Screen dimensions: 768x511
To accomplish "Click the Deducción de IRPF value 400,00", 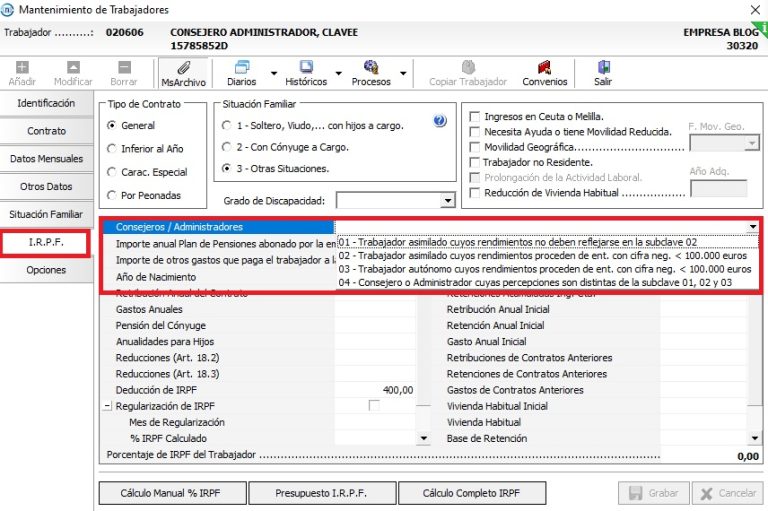I will click(398, 390).
